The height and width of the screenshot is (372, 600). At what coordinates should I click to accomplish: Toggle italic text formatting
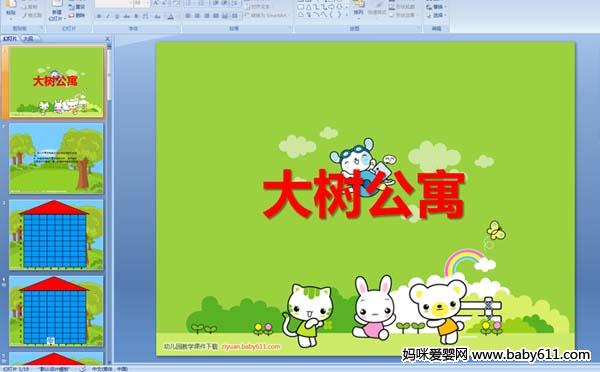[x=108, y=16]
